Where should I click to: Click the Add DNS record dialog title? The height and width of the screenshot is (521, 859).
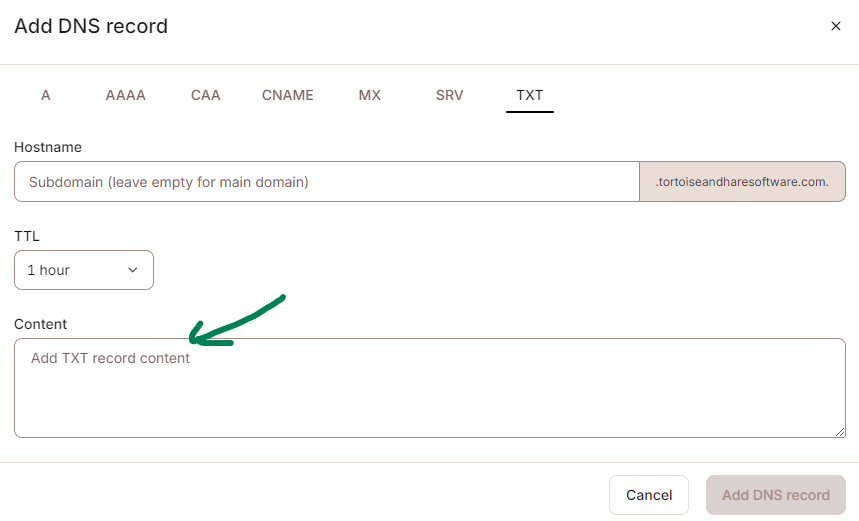pyautogui.click(x=91, y=26)
